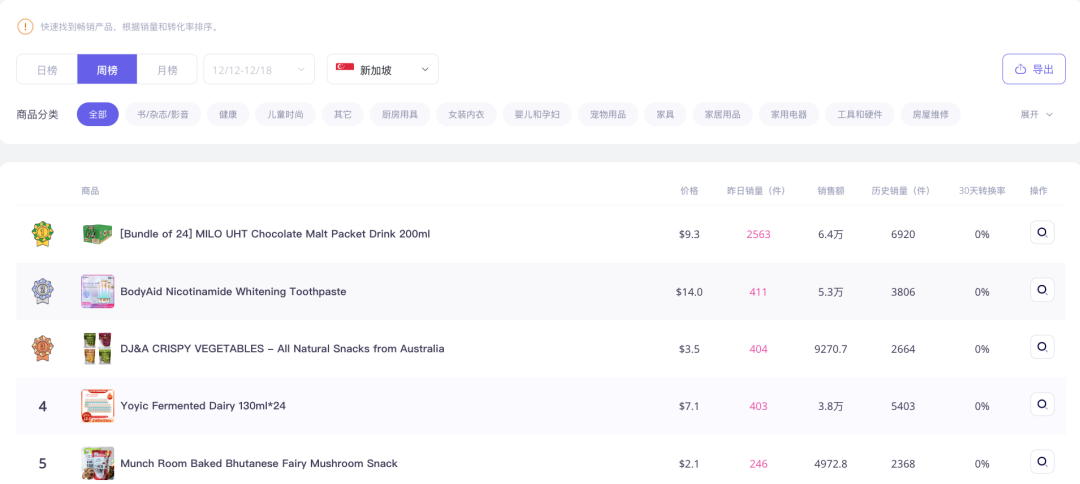The image size is (1080, 484).
Task: Click the Singapore flag icon
Action: click(x=344, y=67)
